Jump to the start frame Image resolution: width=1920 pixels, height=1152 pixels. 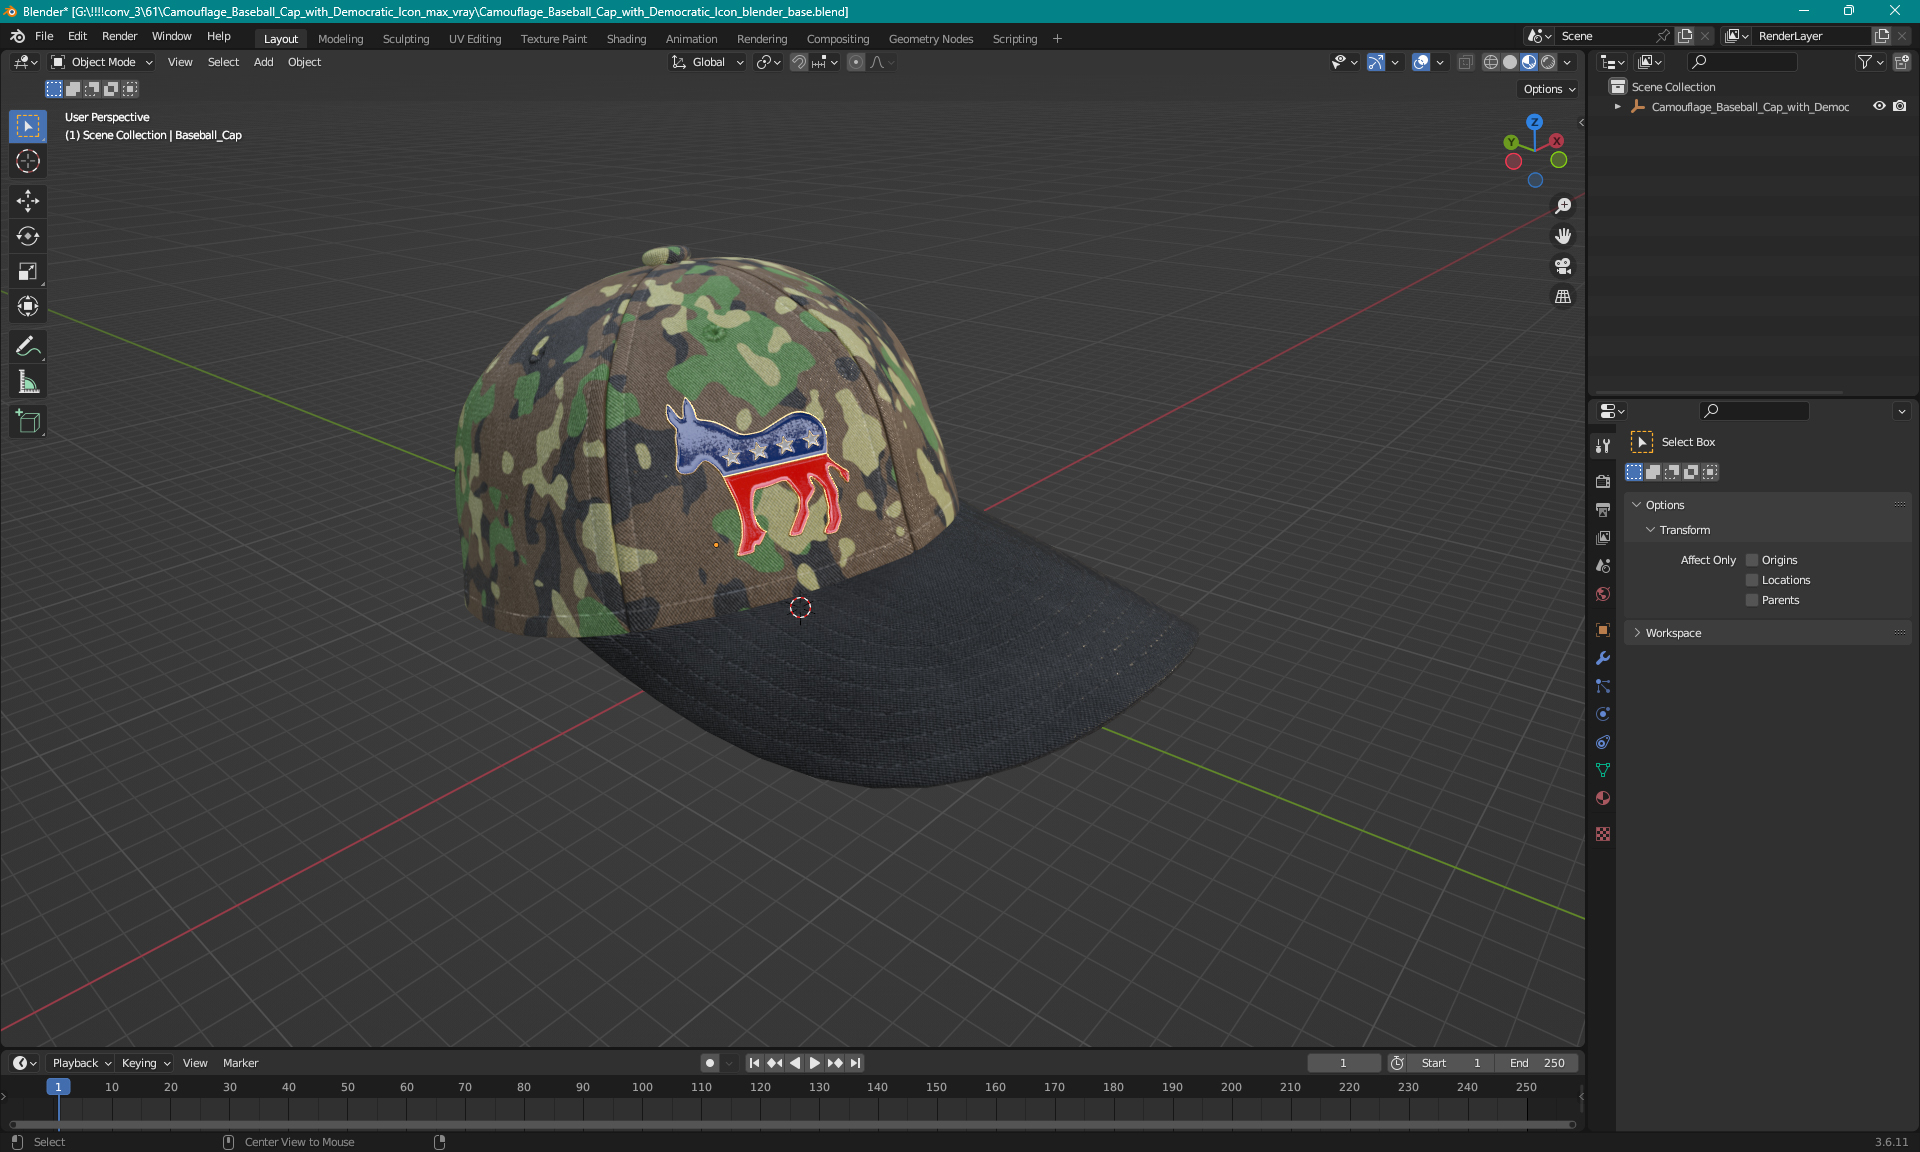[754, 1063]
